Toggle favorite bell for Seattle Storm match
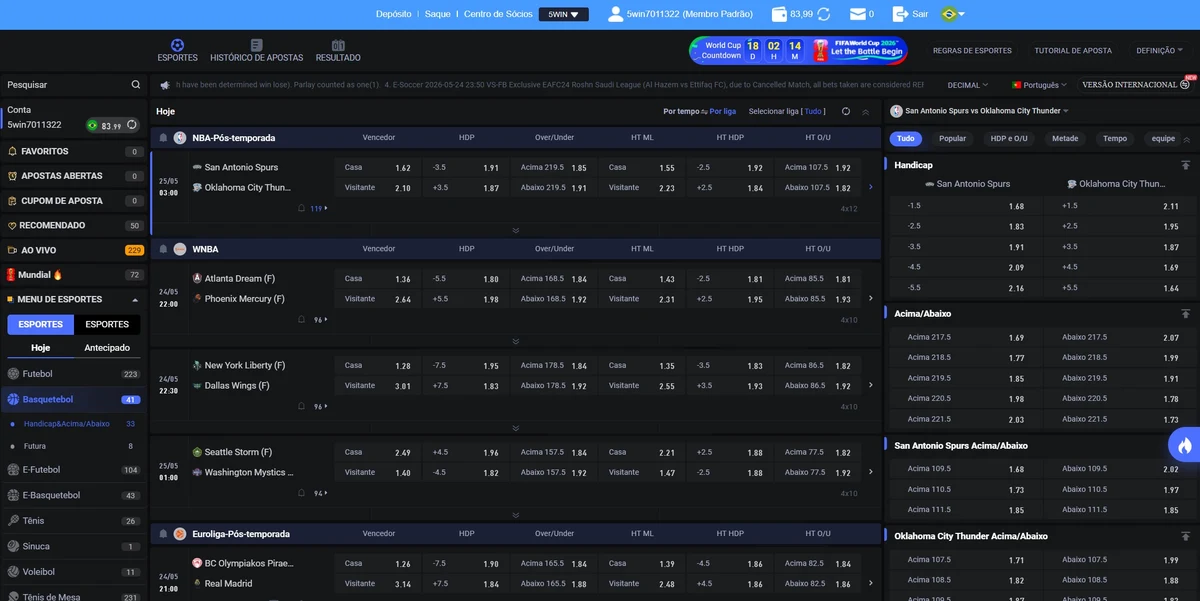The width and height of the screenshot is (1200, 601). (x=302, y=493)
